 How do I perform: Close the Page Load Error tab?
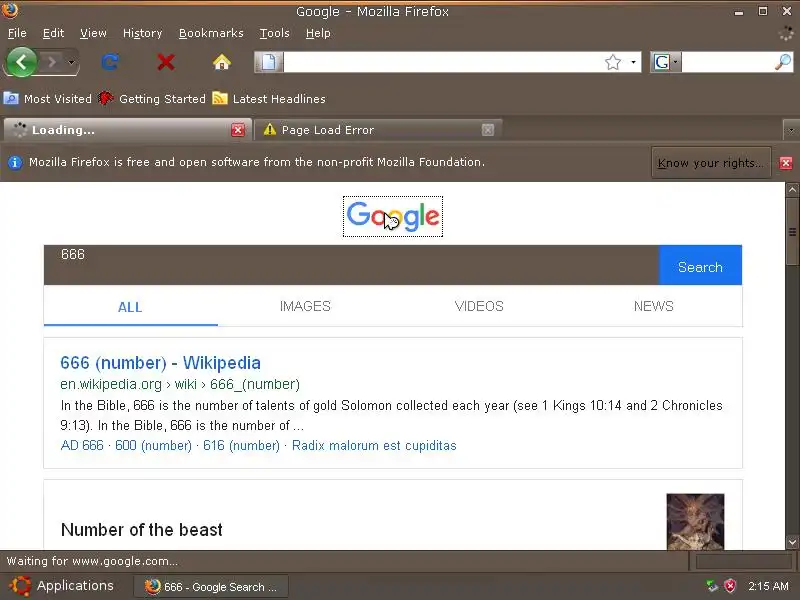488,130
